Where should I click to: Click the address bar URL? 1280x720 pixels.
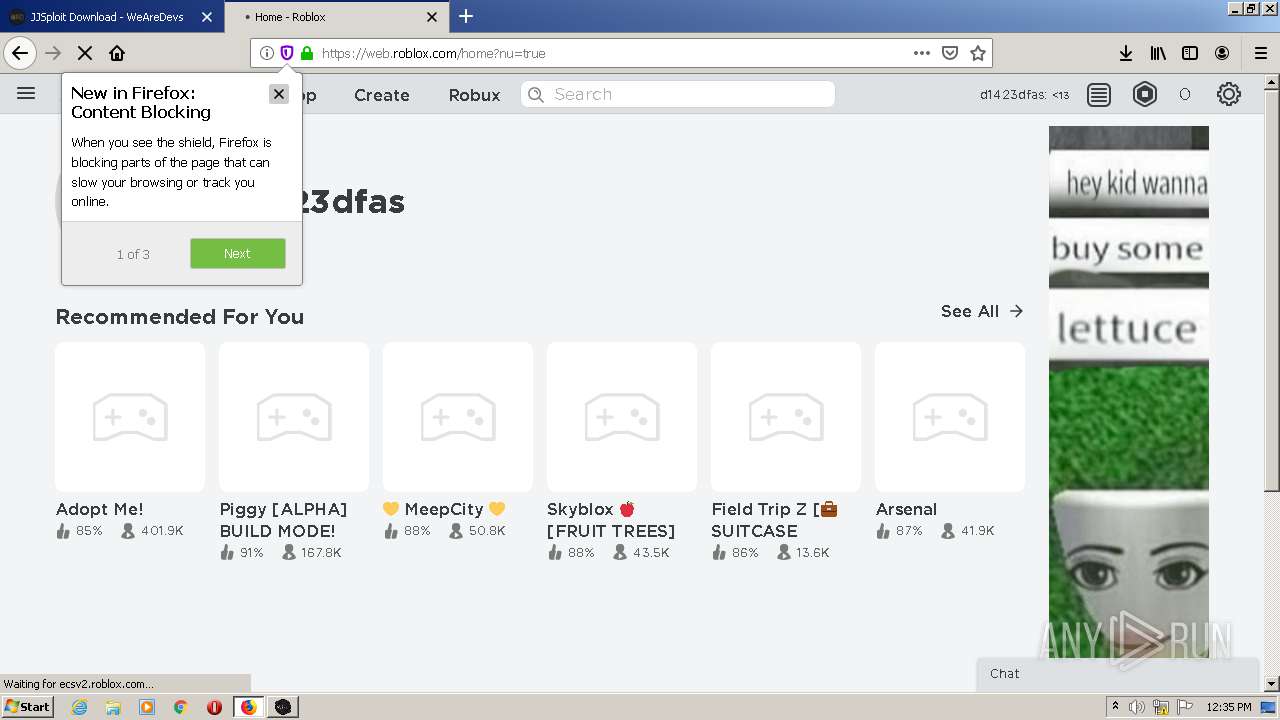pos(433,53)
